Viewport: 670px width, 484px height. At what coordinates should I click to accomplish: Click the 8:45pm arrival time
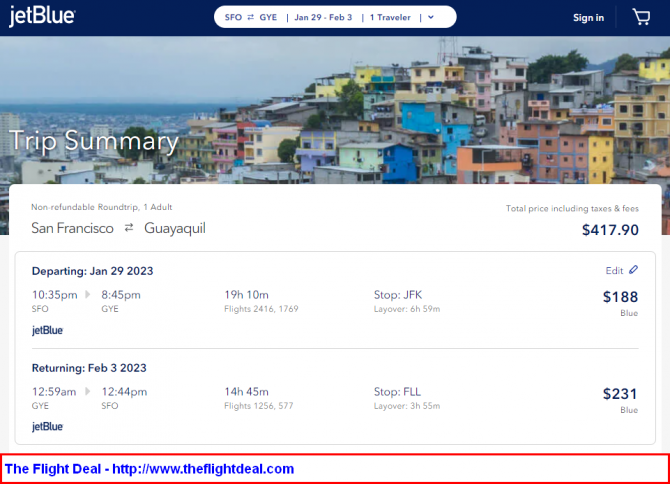point(121,295)
